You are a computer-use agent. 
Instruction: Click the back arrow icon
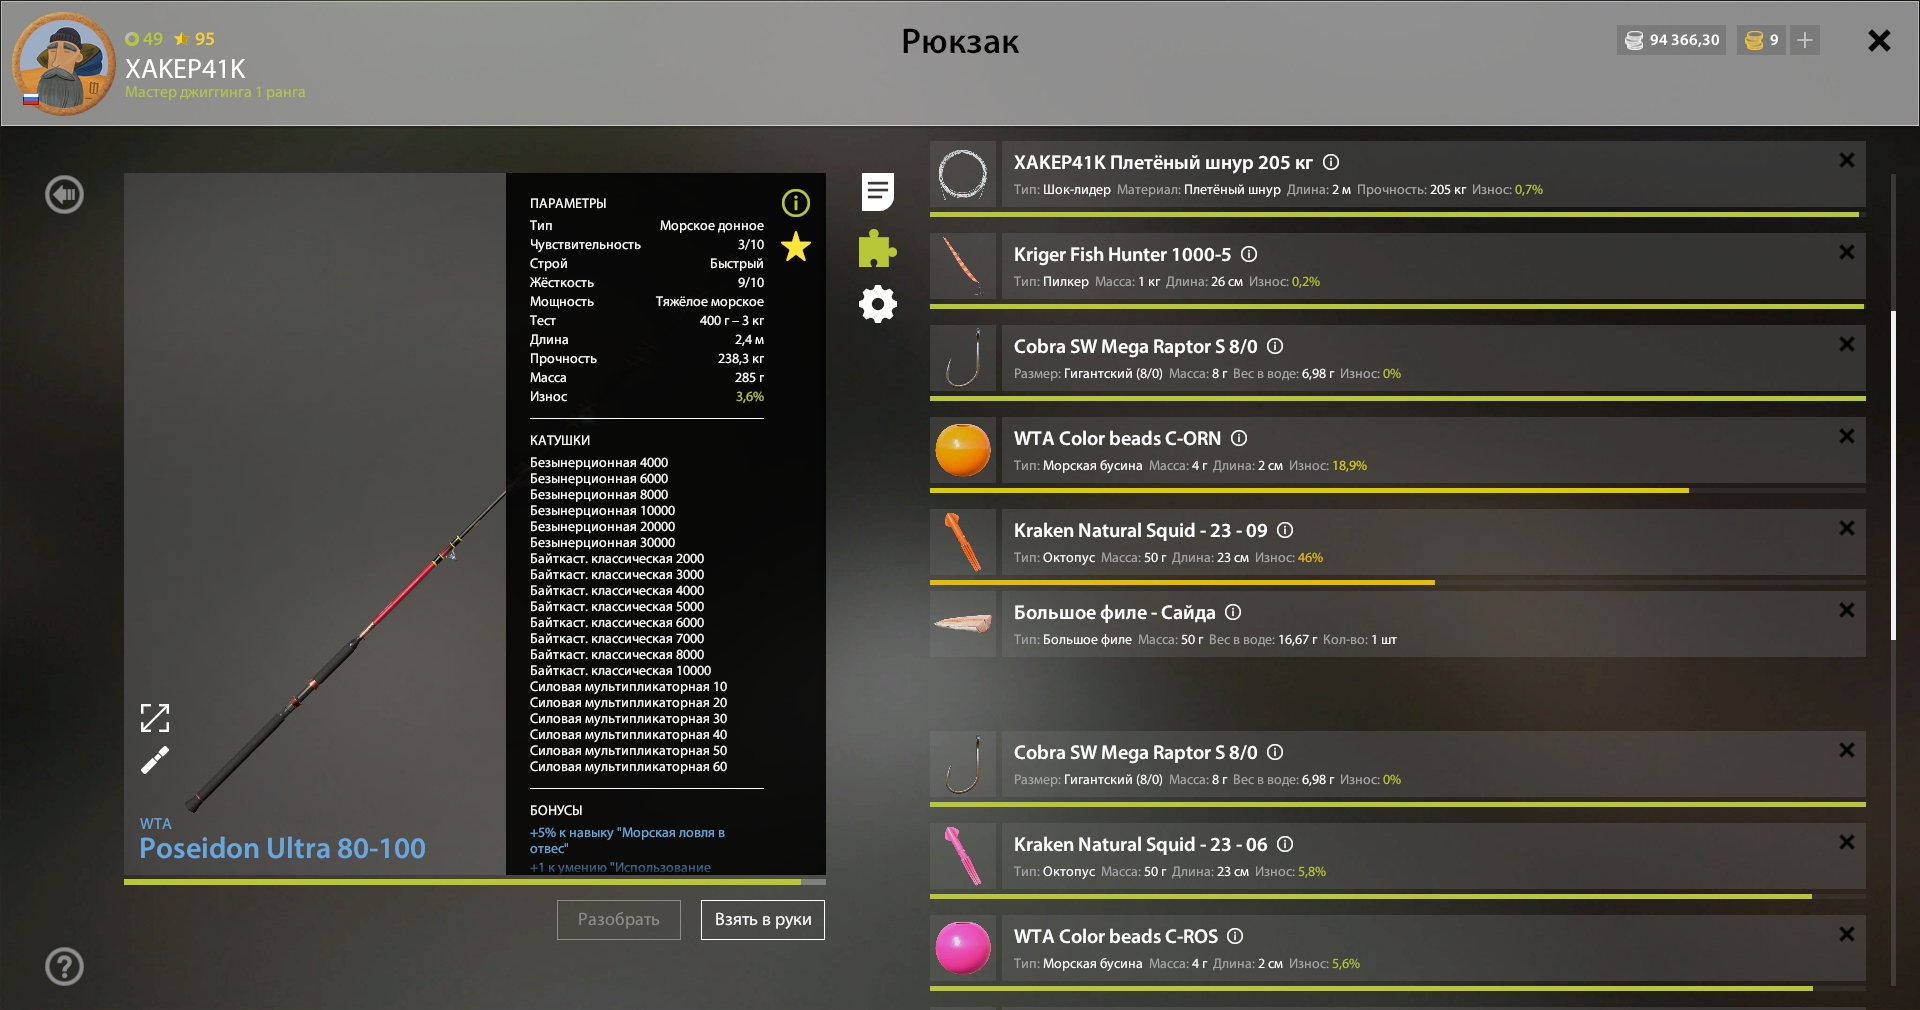click(65, 194)
